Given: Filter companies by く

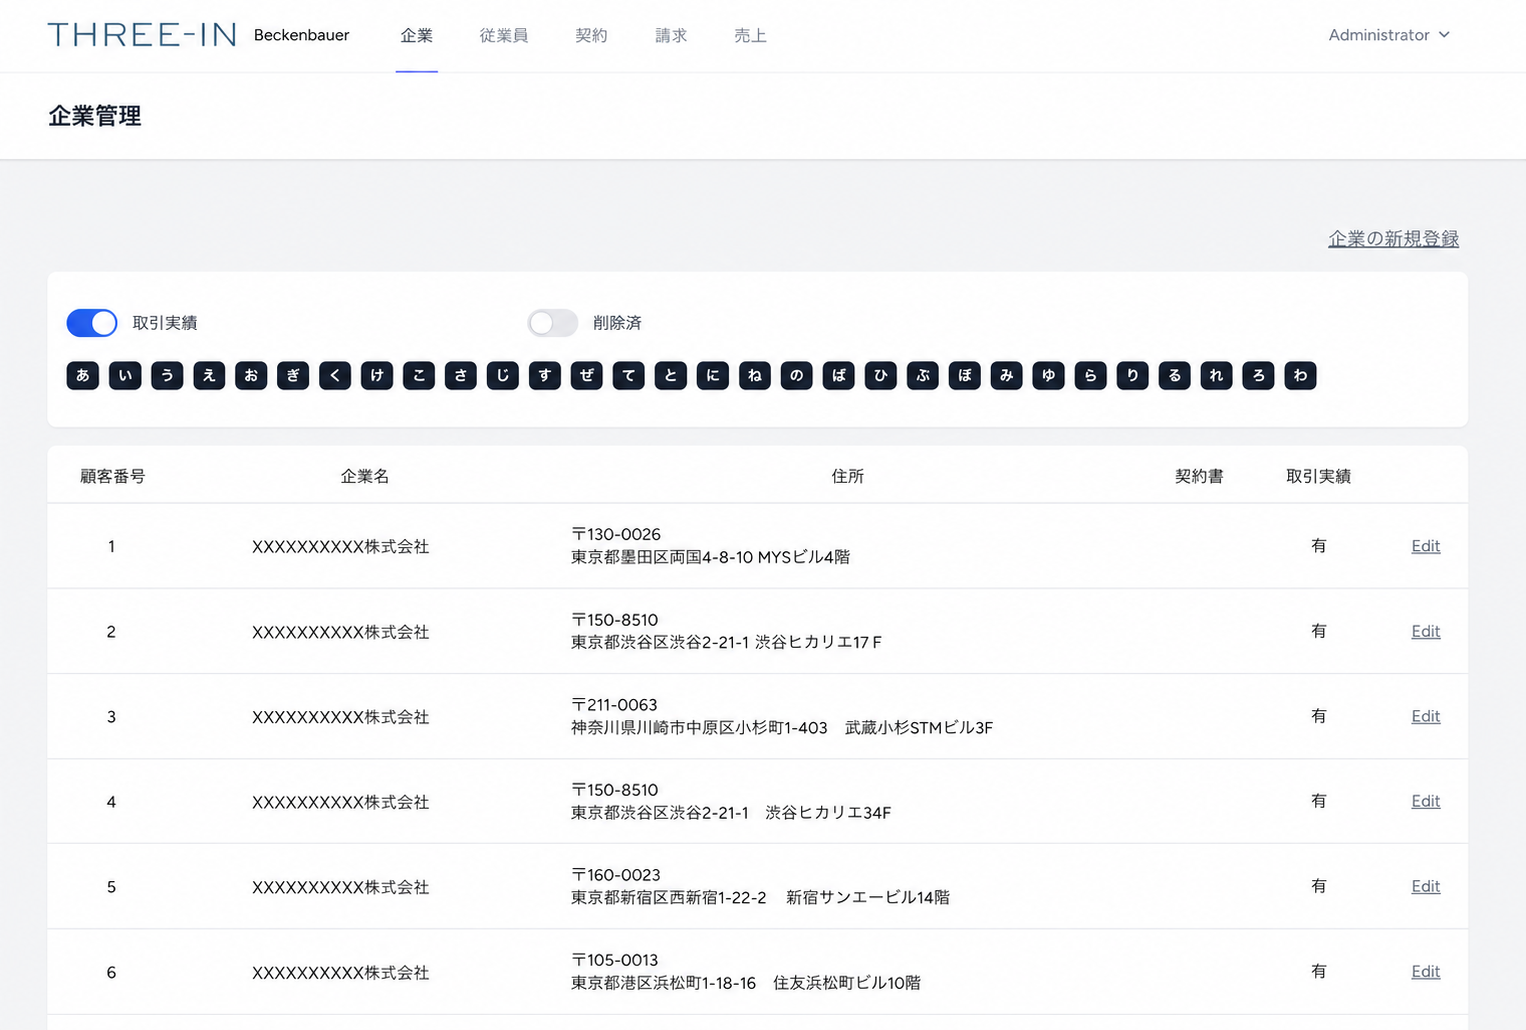Looking at the screenshot, I should tap(335, 376).
